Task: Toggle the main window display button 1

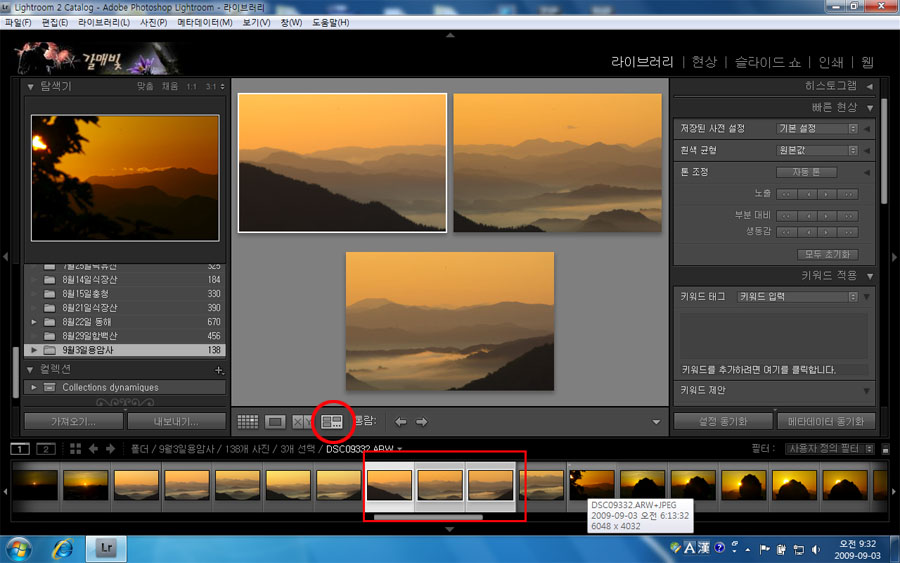Action: (20, 449)
